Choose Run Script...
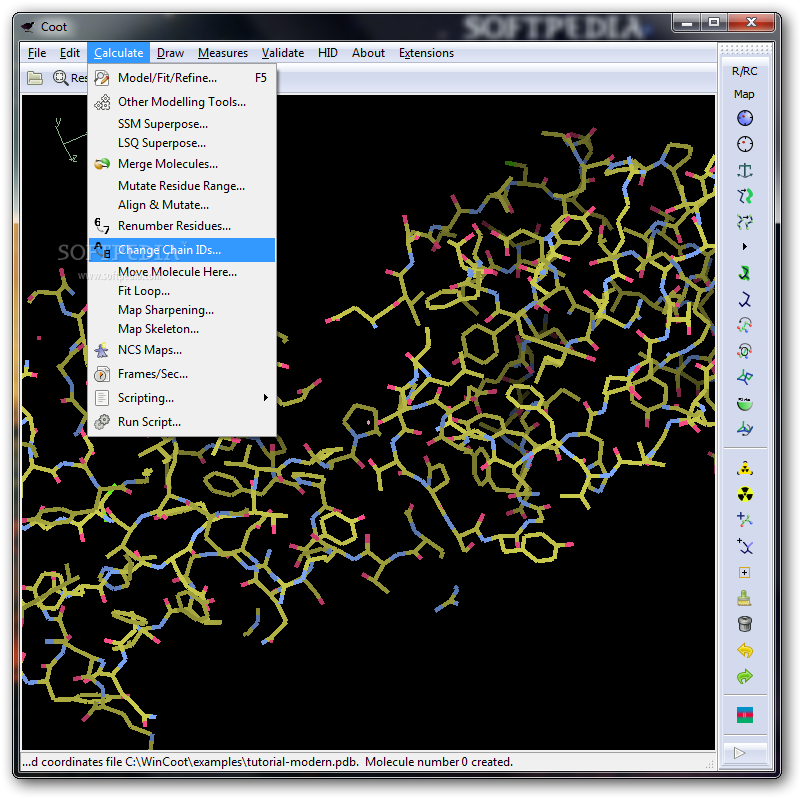This screenshot has width=802, height=799. coord(182,421)
